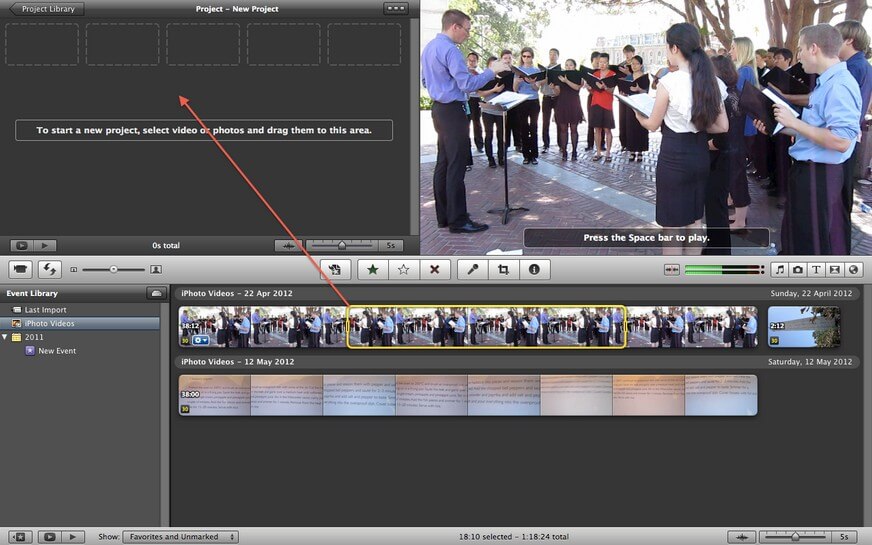Click the small thumbnail size icon
This screenshot has width=872, height=545.
(x=73, y=270)
